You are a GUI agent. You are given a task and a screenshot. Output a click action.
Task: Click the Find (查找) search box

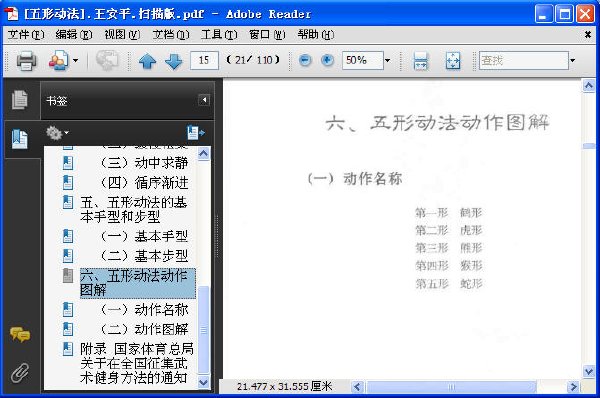pos(523,60)
